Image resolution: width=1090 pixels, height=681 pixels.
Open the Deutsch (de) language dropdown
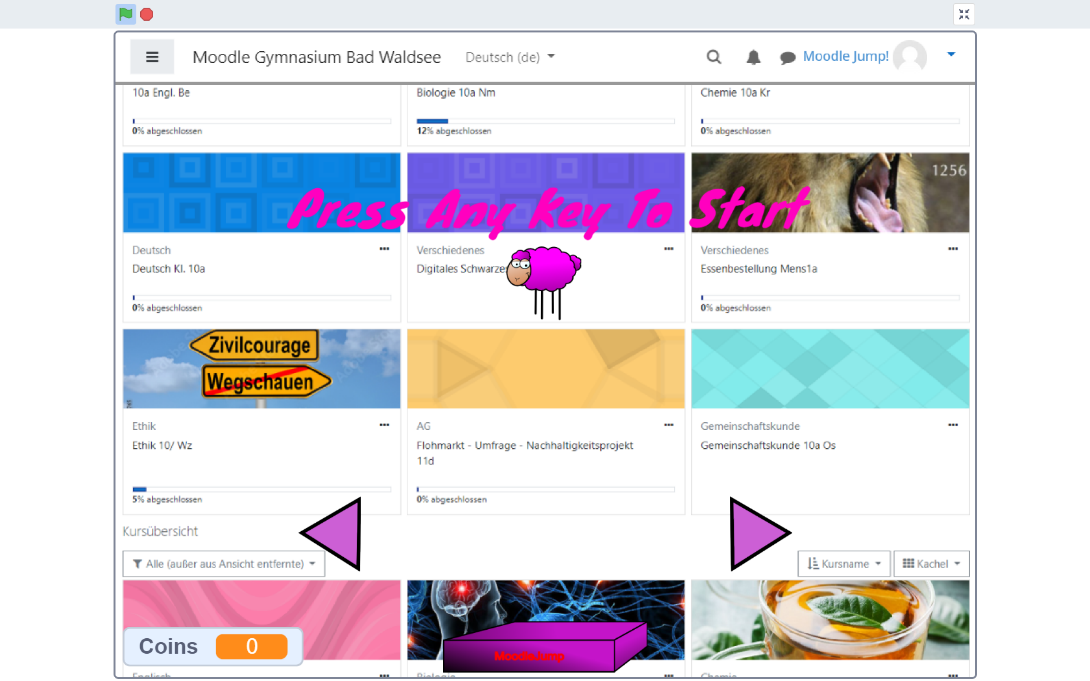click(510, 57)
